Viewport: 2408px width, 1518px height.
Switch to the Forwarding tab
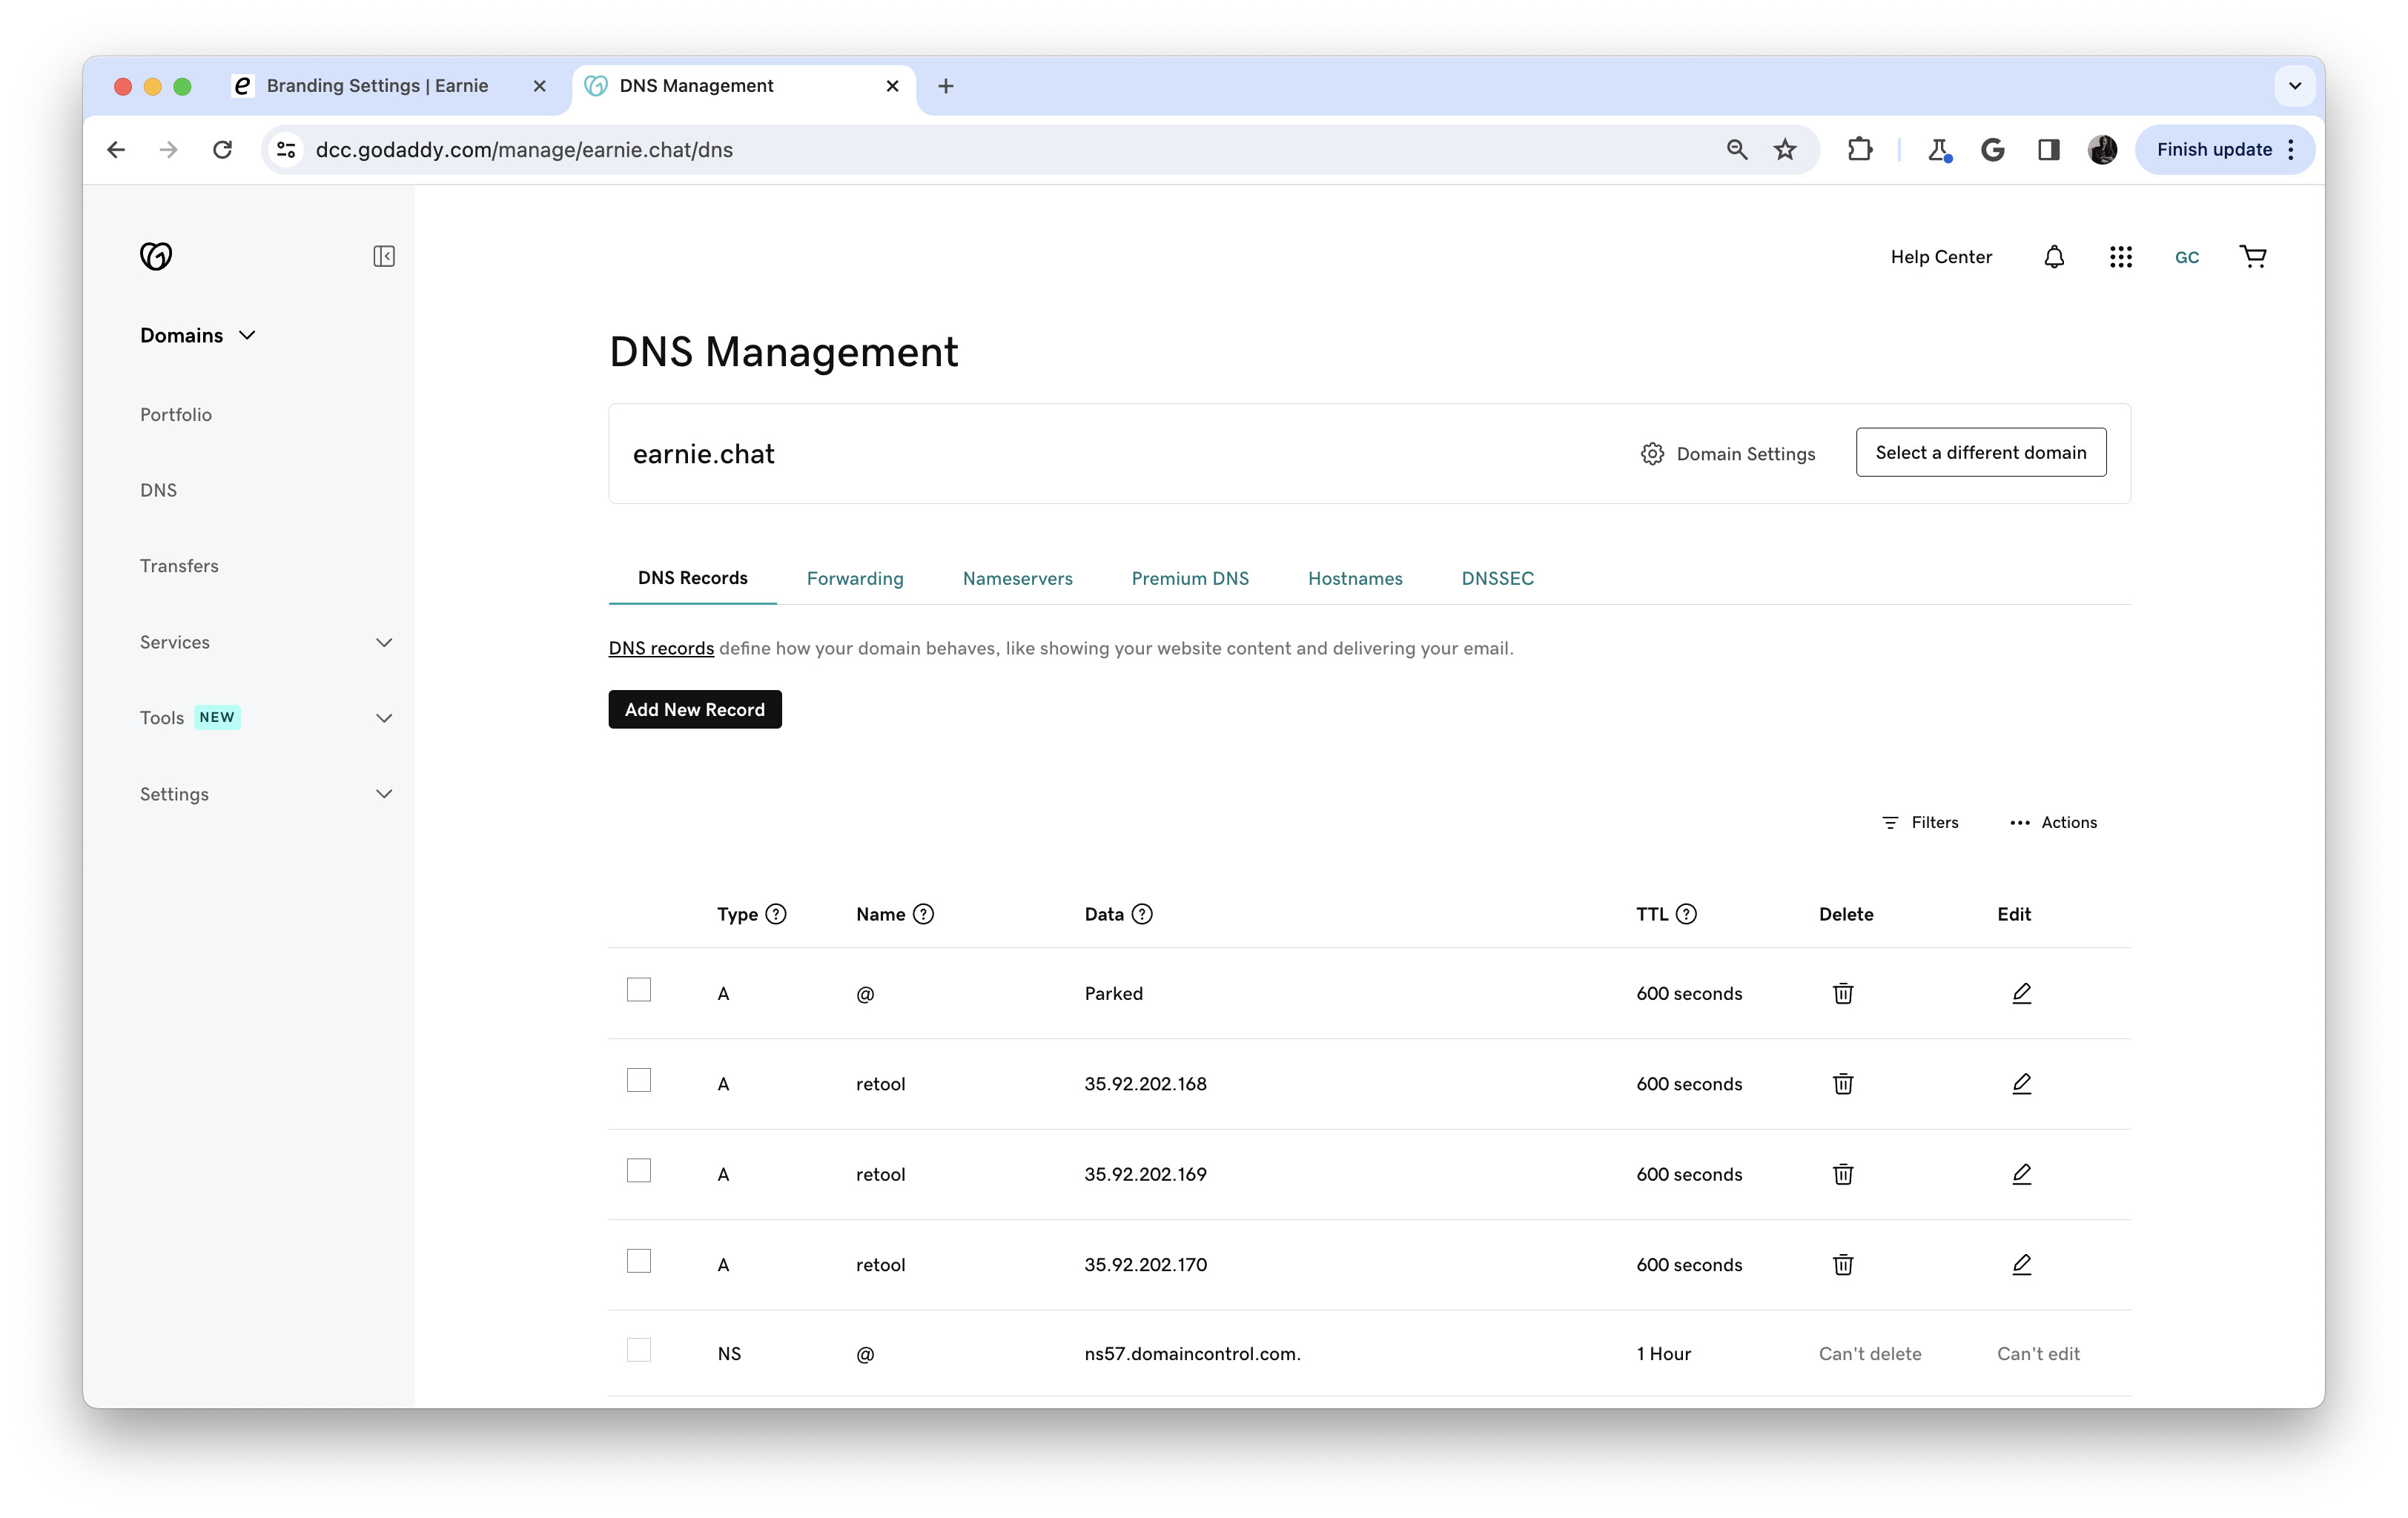[x=855, y=578]
